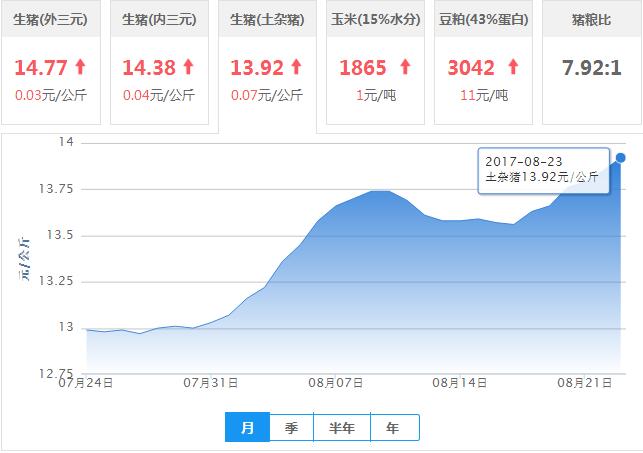Click the 1865 corn price value

click(x=363, y=68)
